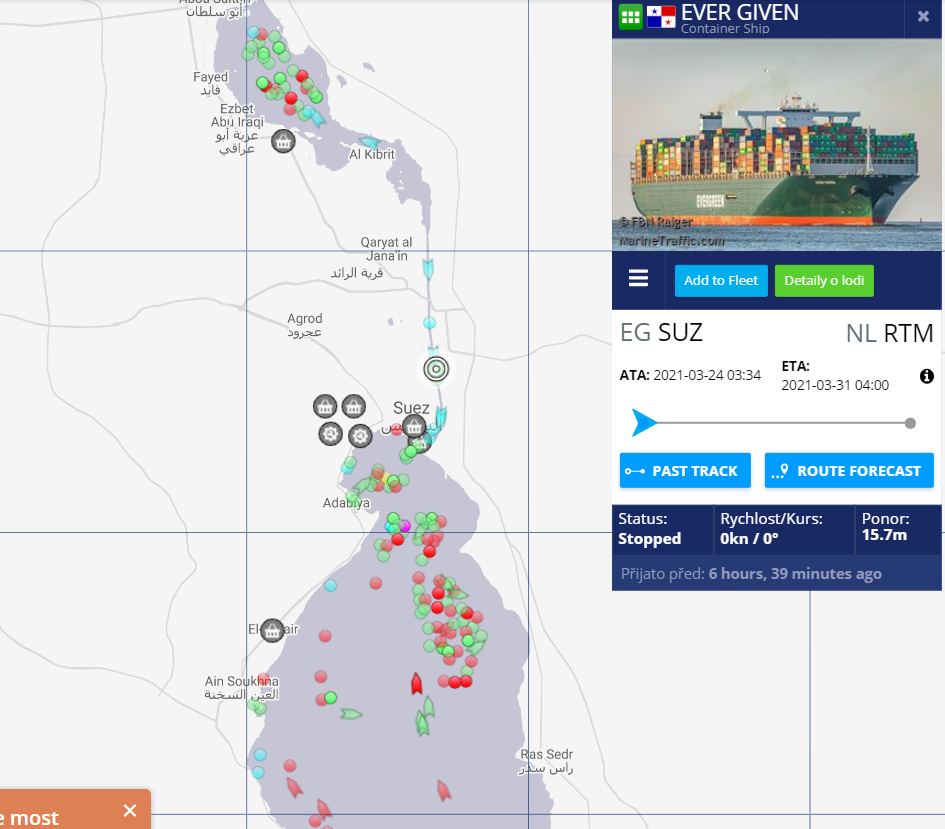Screen dimensions: 945x829
Task: Click the magenta vessel dot south of Adabiya
Action: click(405, 526)
